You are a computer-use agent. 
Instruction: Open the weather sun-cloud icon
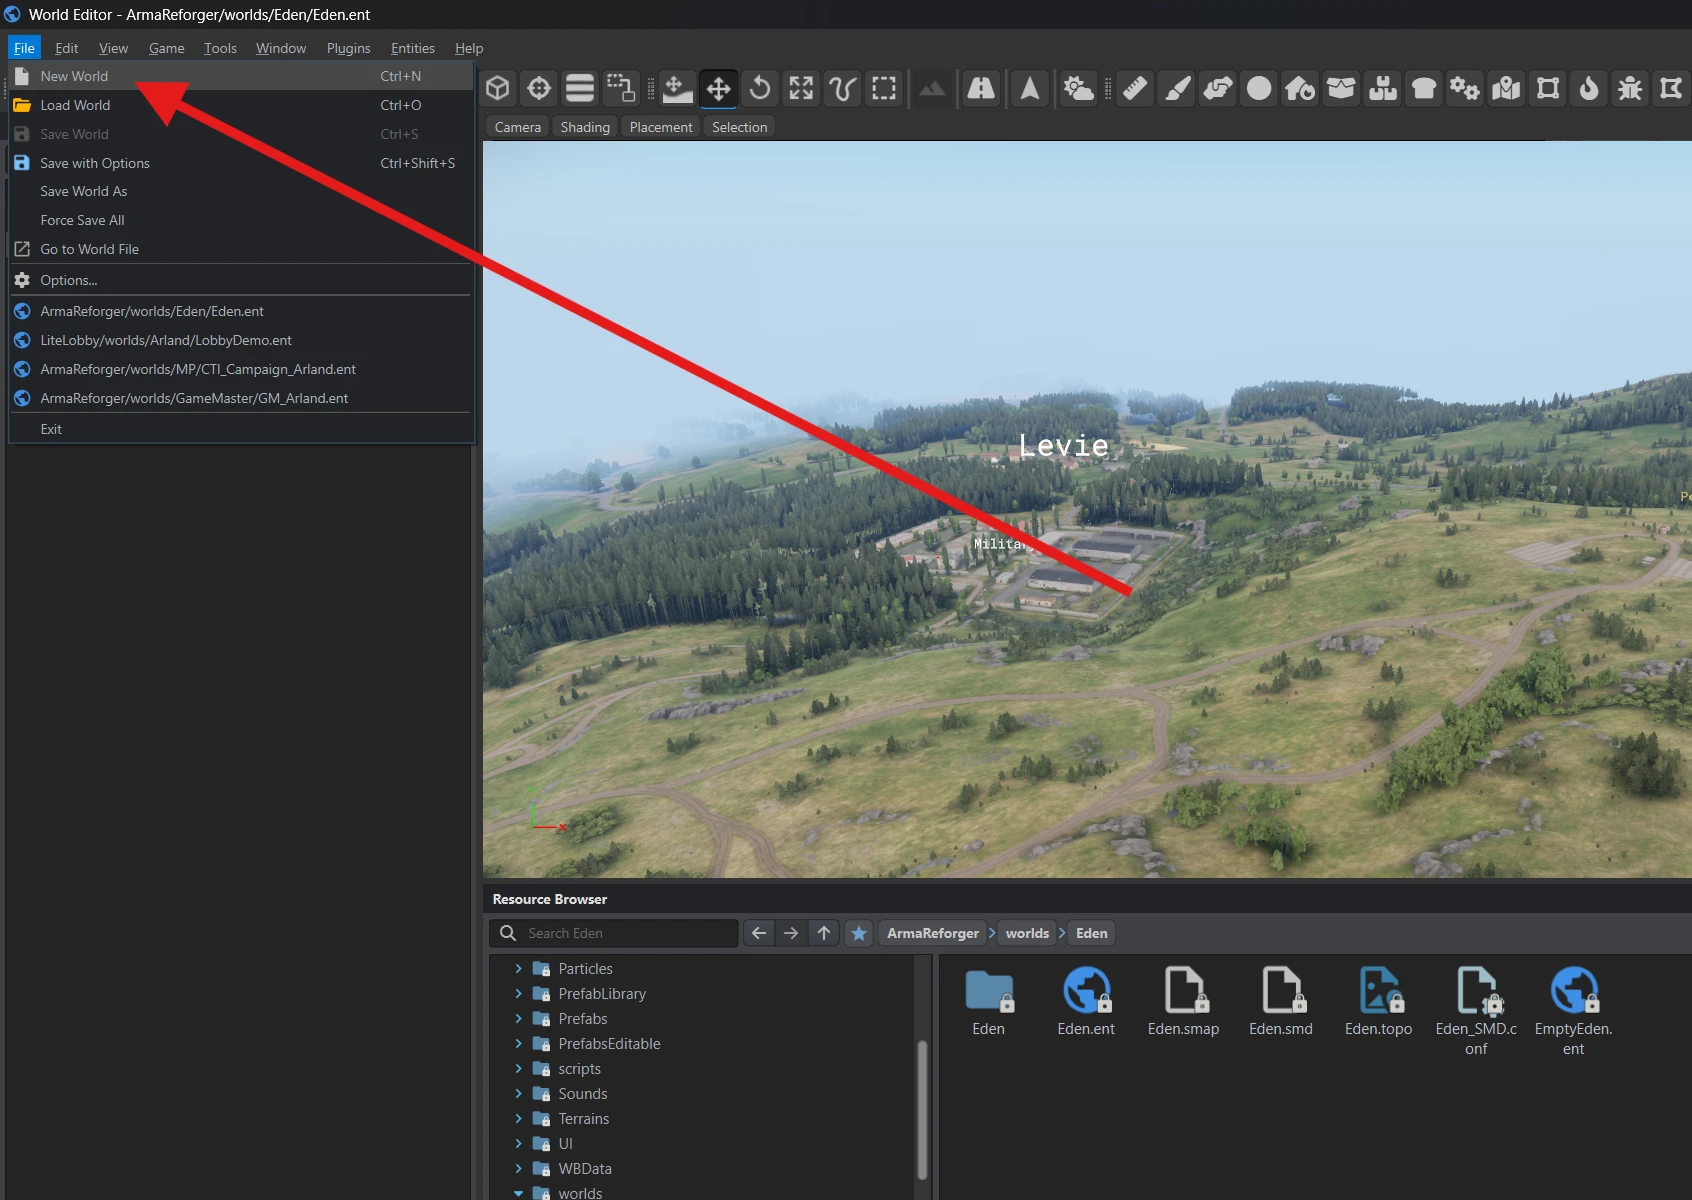1078,89
